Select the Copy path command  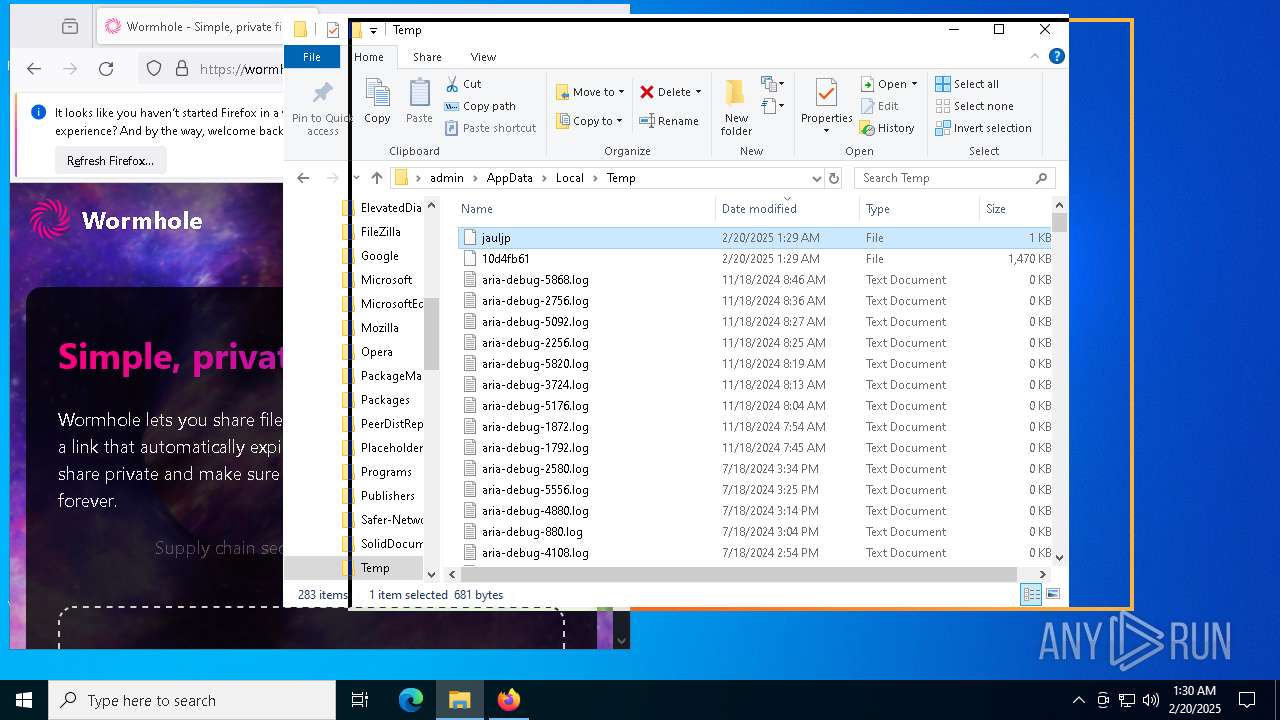coord(480,106)
